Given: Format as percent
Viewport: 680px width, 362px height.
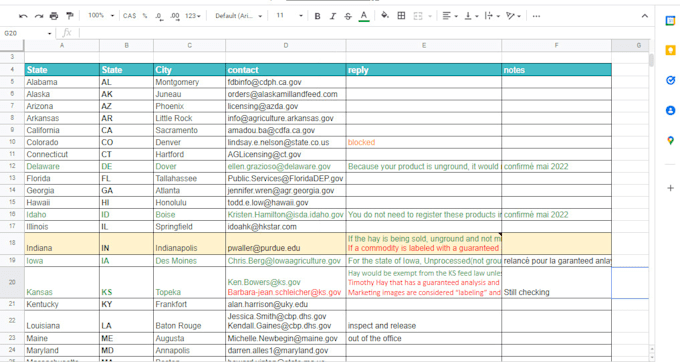Looking at the screenshot, I should pyautogui.click(x=145, y=16).
